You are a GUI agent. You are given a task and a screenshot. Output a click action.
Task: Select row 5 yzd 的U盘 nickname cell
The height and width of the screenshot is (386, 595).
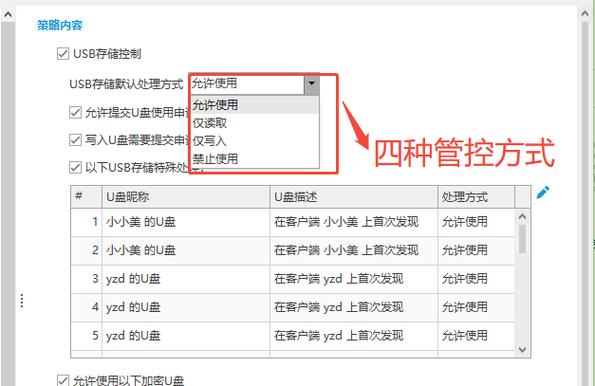[186, 336]
